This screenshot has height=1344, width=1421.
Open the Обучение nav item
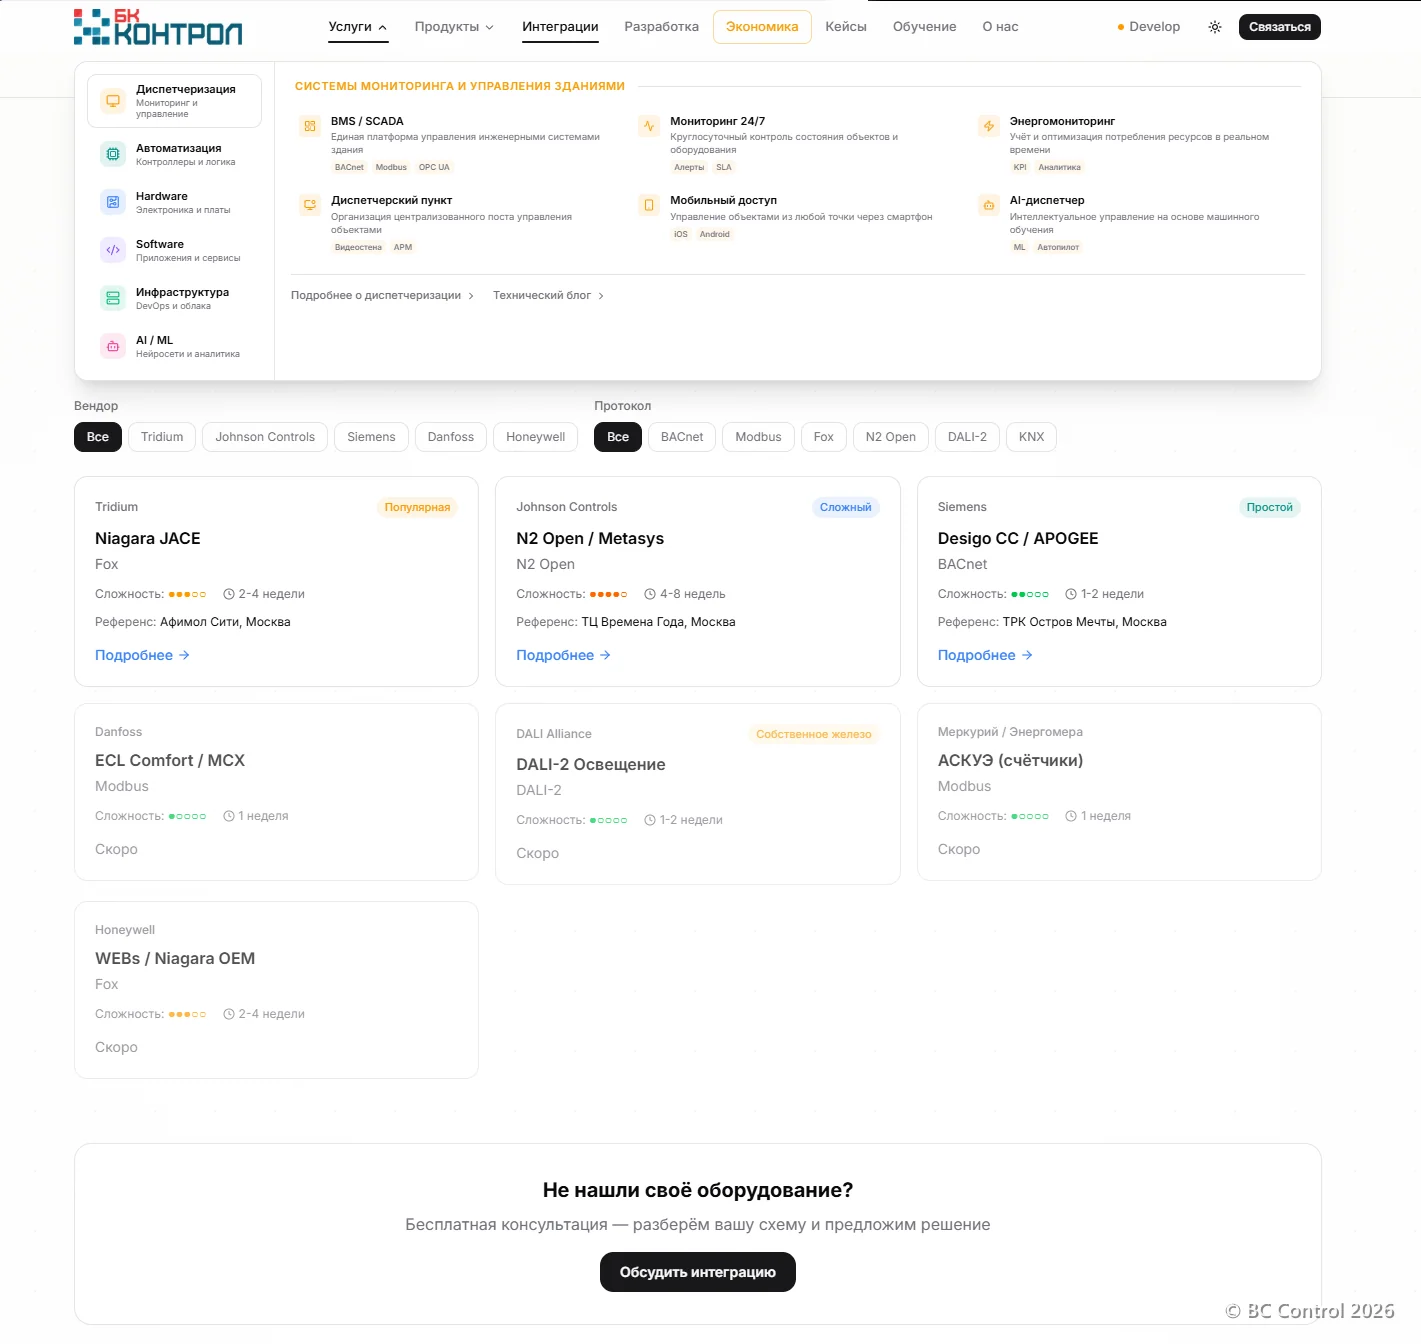[925, 27]
